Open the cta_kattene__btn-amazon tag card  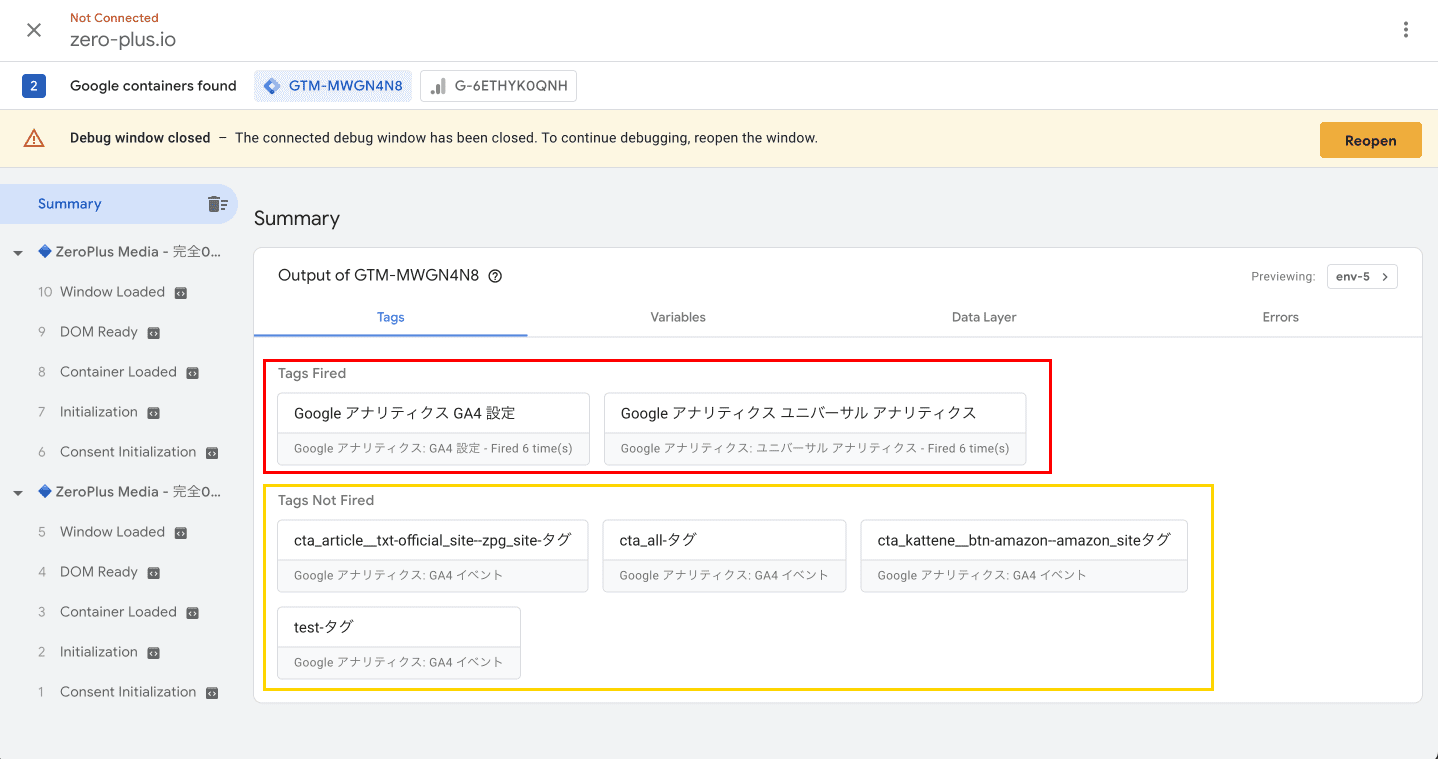pyautogui.click(x=1024, y=556)
